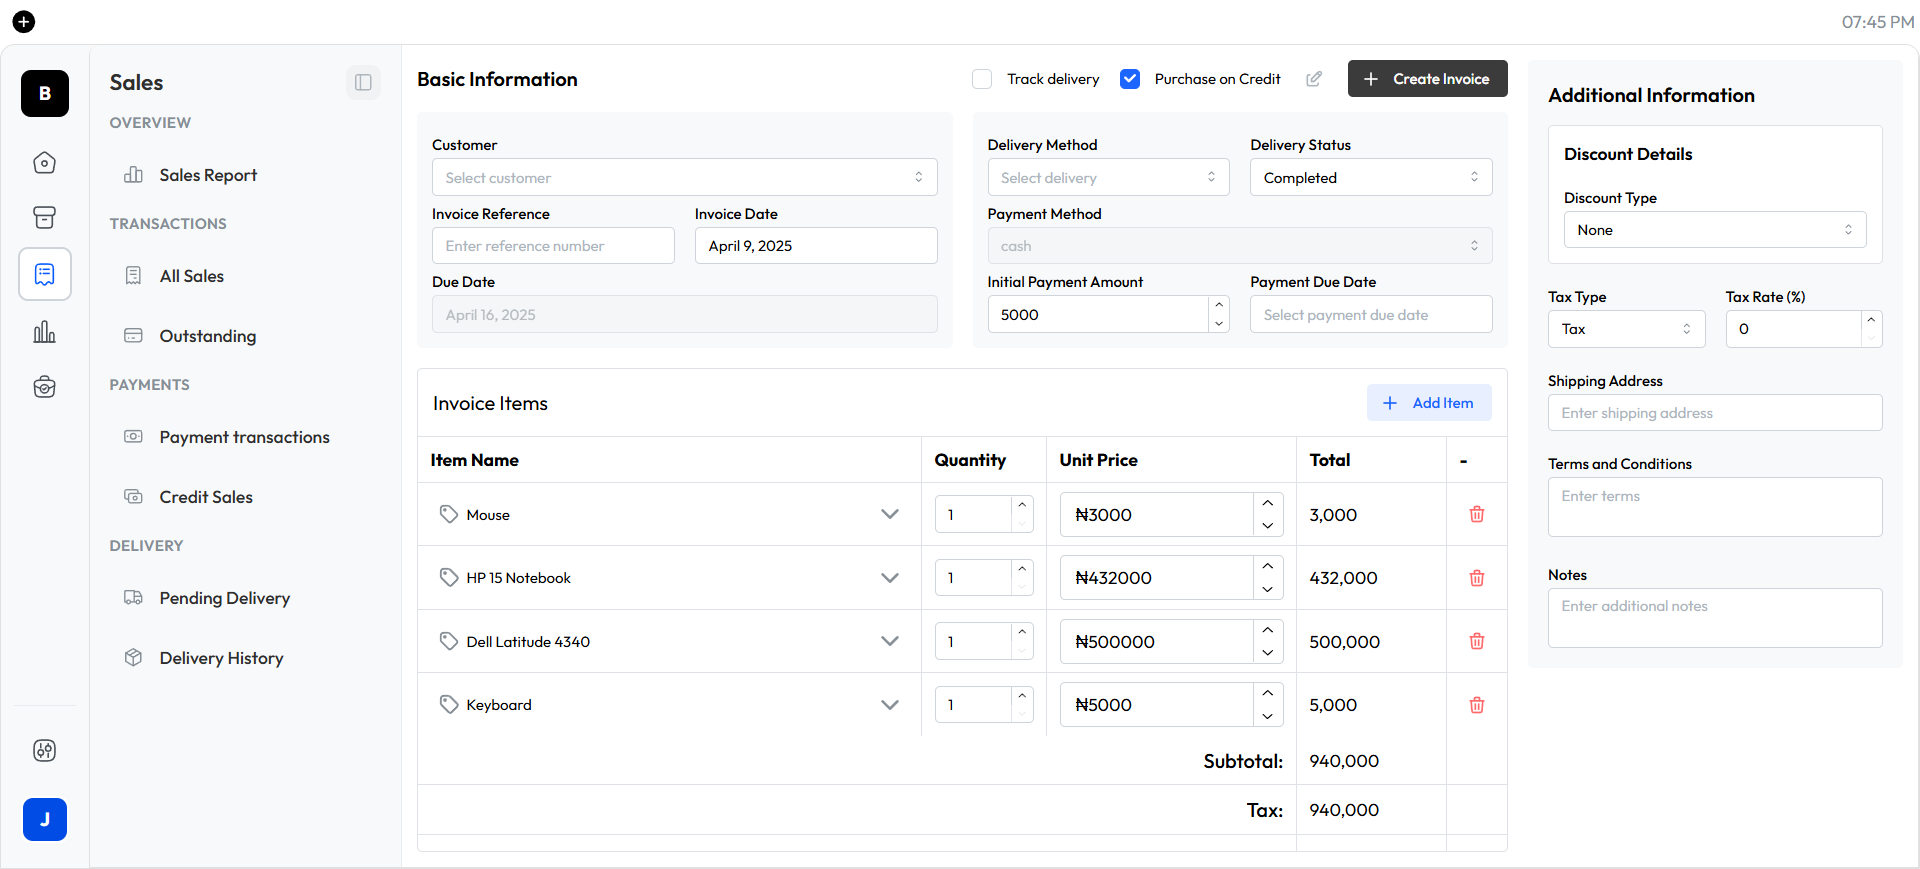The image size is (1920, 869).
Task: Decrease the Initial Payment Amount stepper
Action: click(1219, 323)
